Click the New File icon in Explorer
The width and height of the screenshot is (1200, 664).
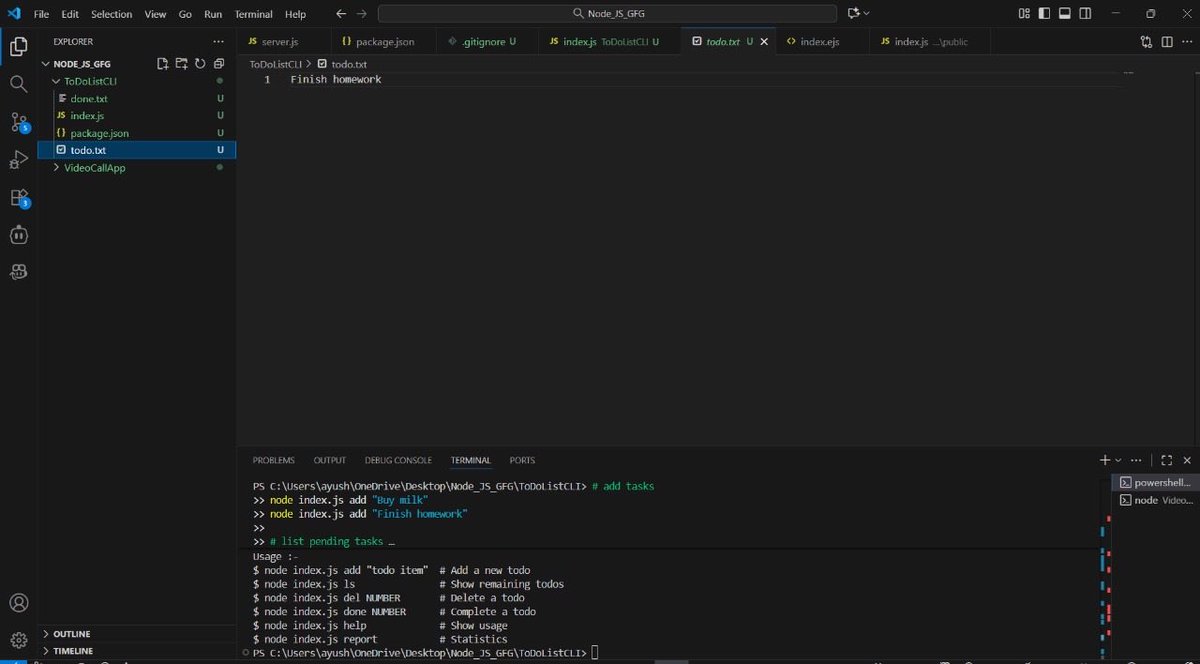(x=163, y=63)
